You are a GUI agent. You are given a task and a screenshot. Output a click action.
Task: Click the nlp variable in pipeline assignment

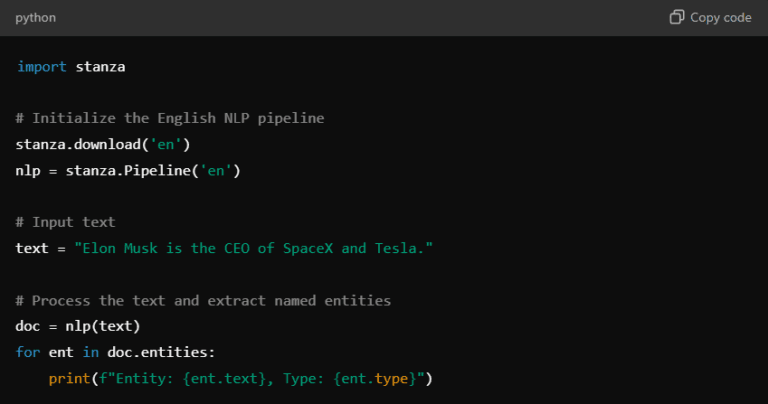click(28, 170)
